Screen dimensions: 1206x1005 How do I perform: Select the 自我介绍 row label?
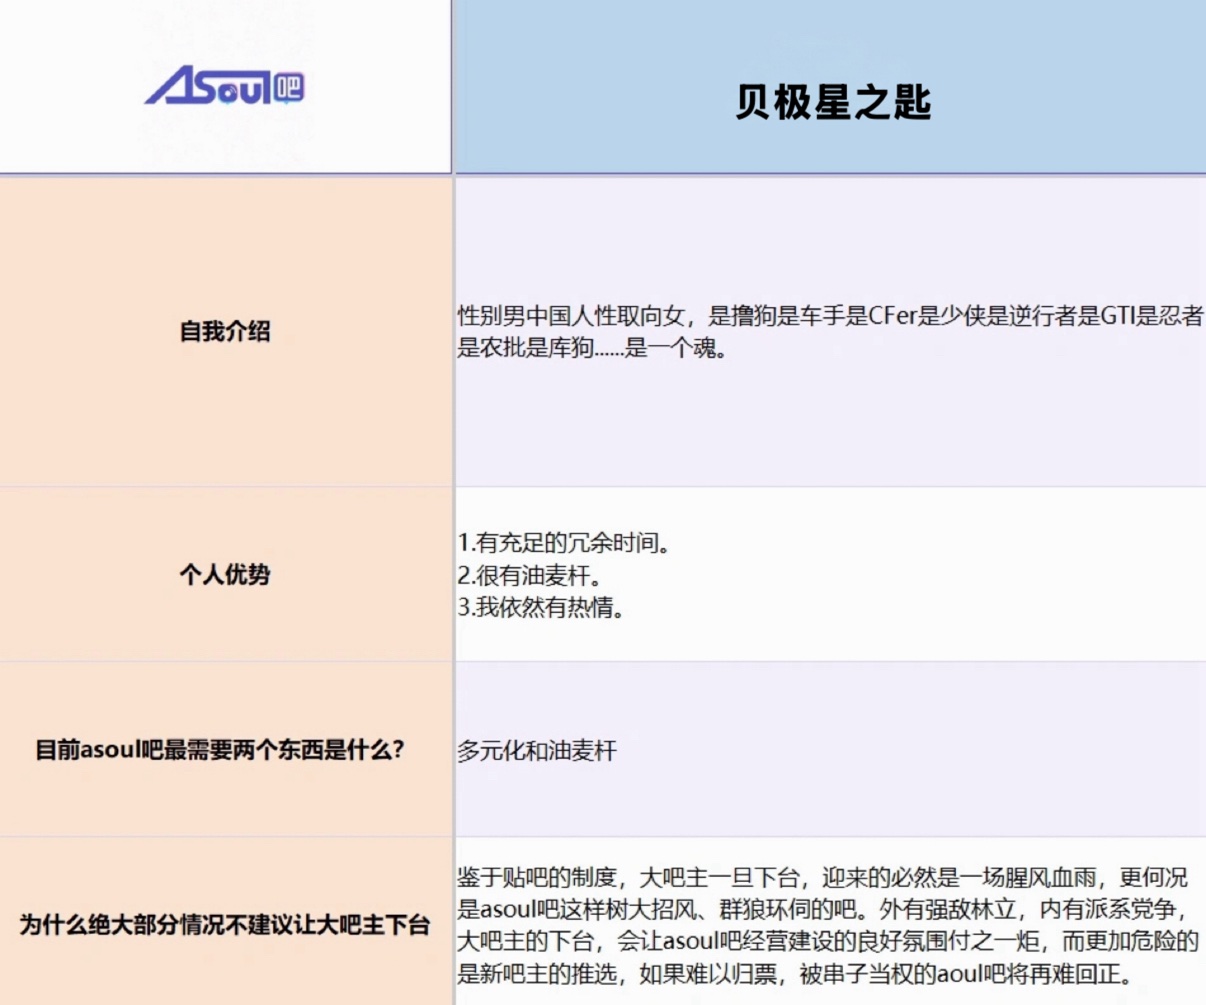225,331
